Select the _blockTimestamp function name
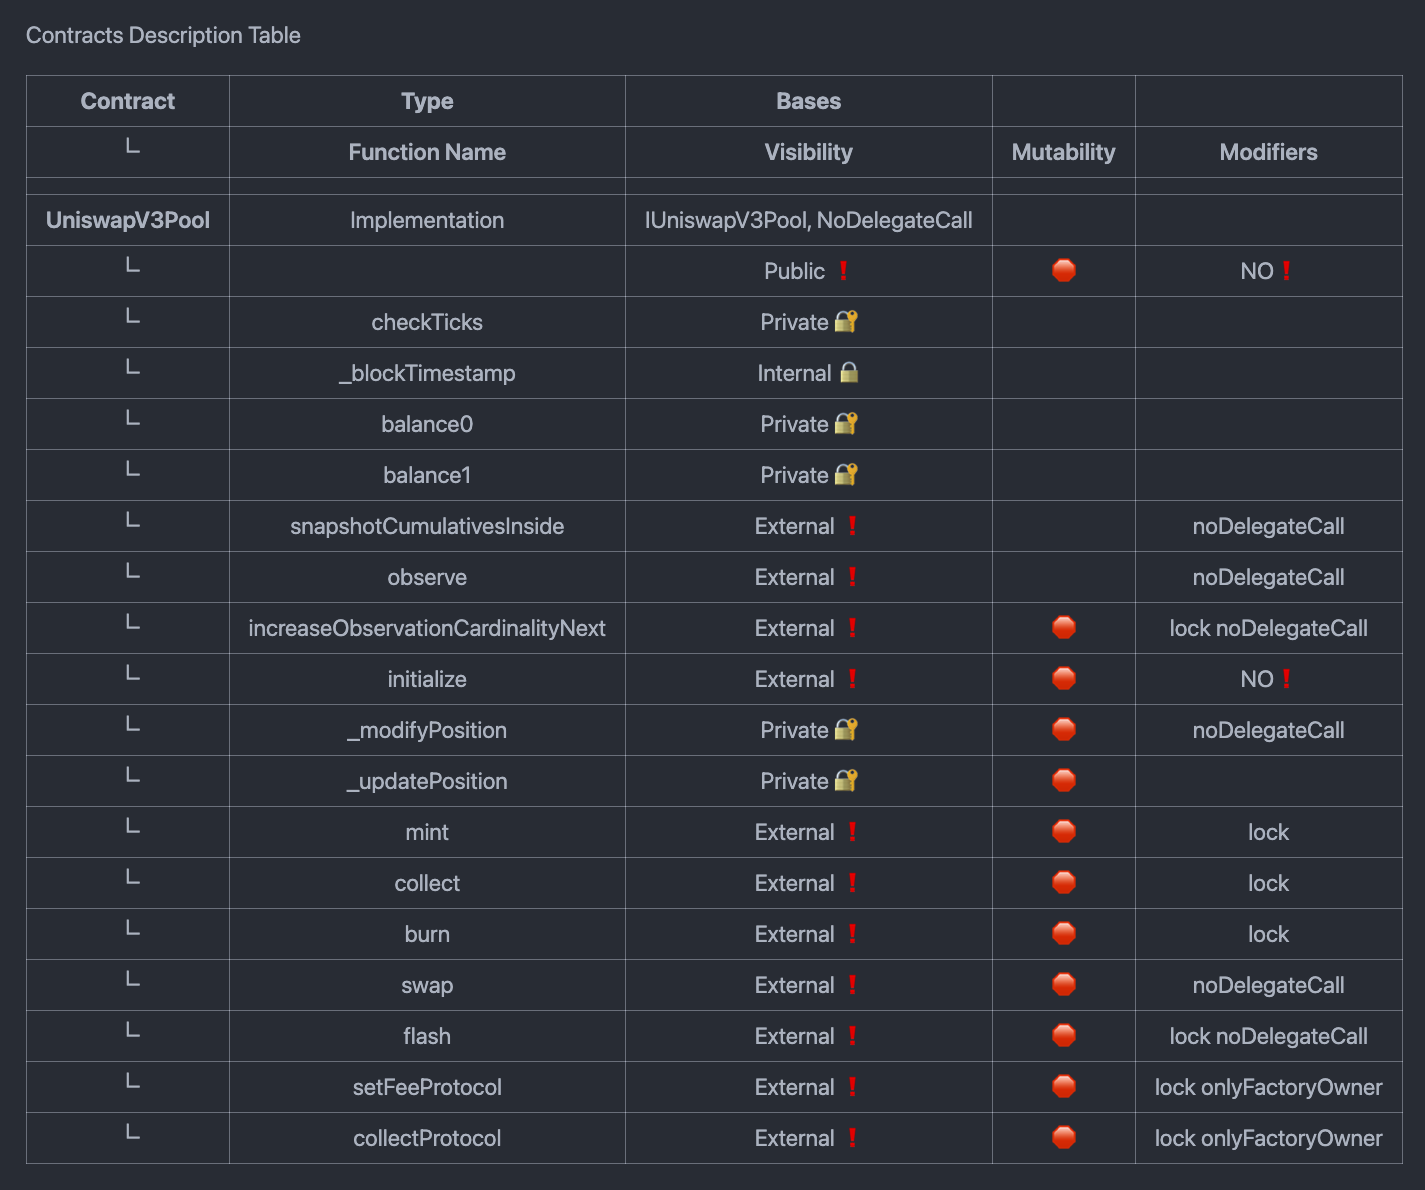The image size is (1425, 1190). click(x=427, y=373)
